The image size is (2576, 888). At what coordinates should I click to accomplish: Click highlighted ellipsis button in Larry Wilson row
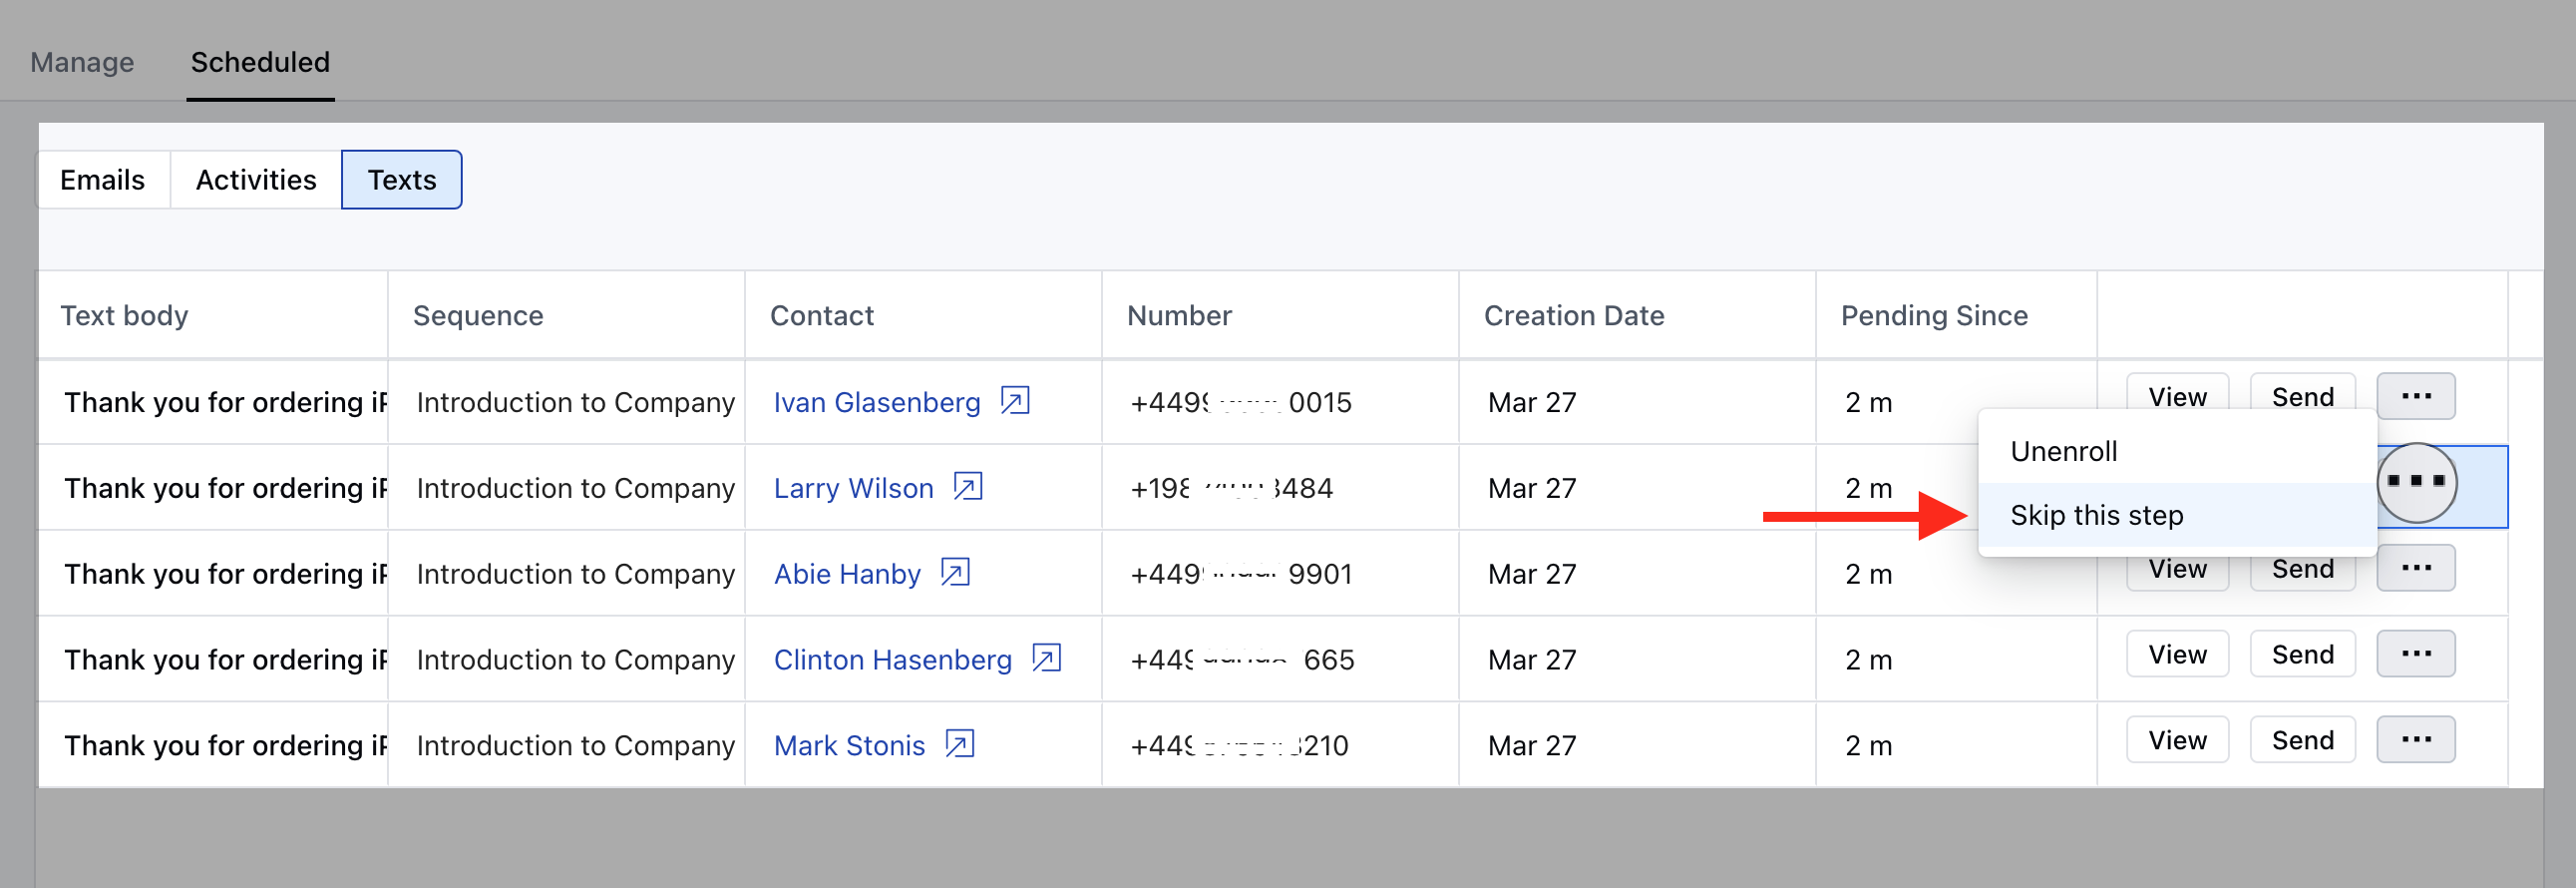(x=2416, y=483)
